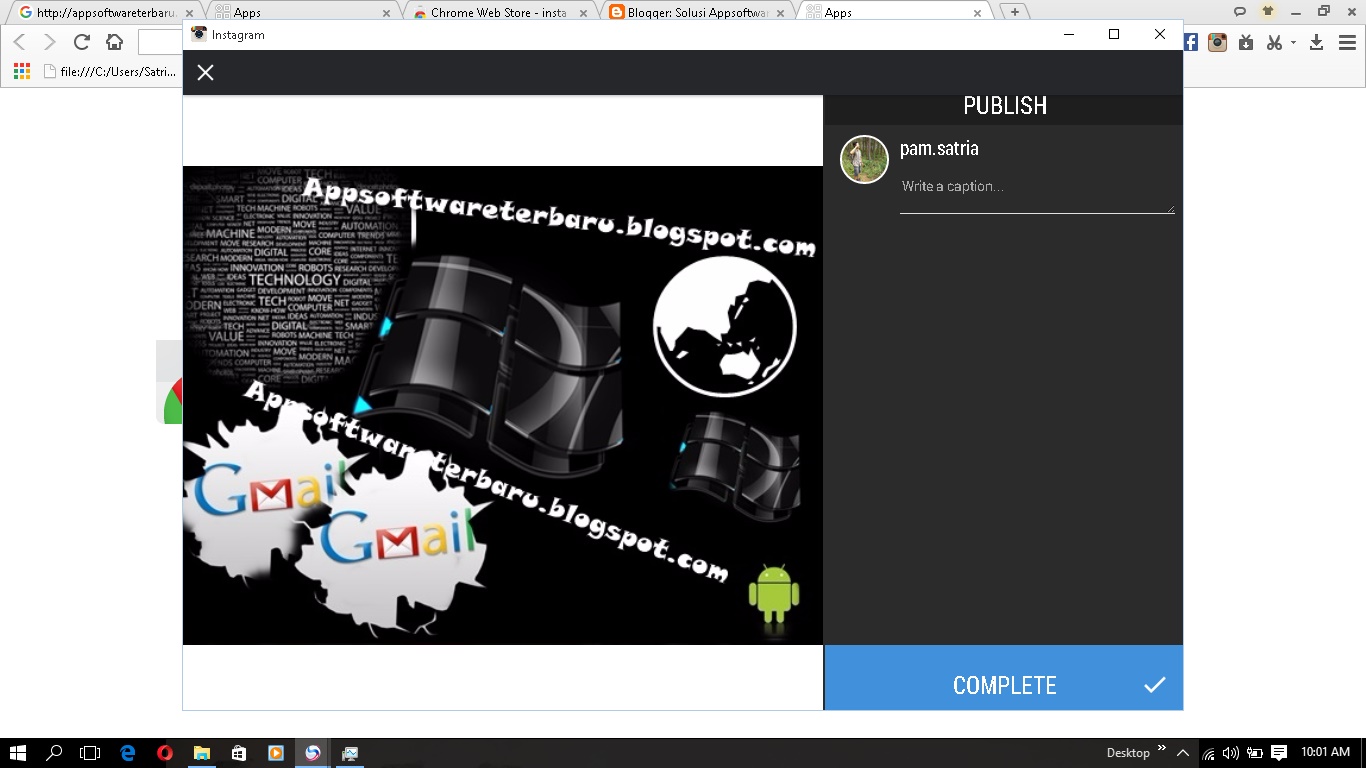Switch to the appsoftwareterbaru browser tab
Screen dimensions: 1366x768
point(105,13)
